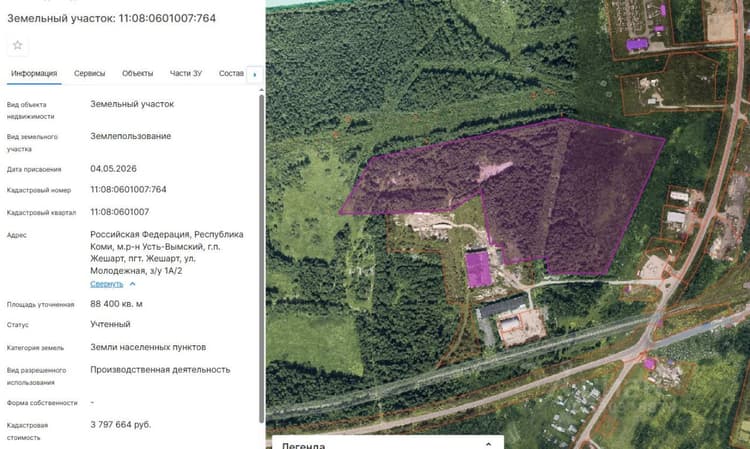Viewport: 750px width, 449px height.
Task: Open the Объекты tab
Action: click(137, 74)
